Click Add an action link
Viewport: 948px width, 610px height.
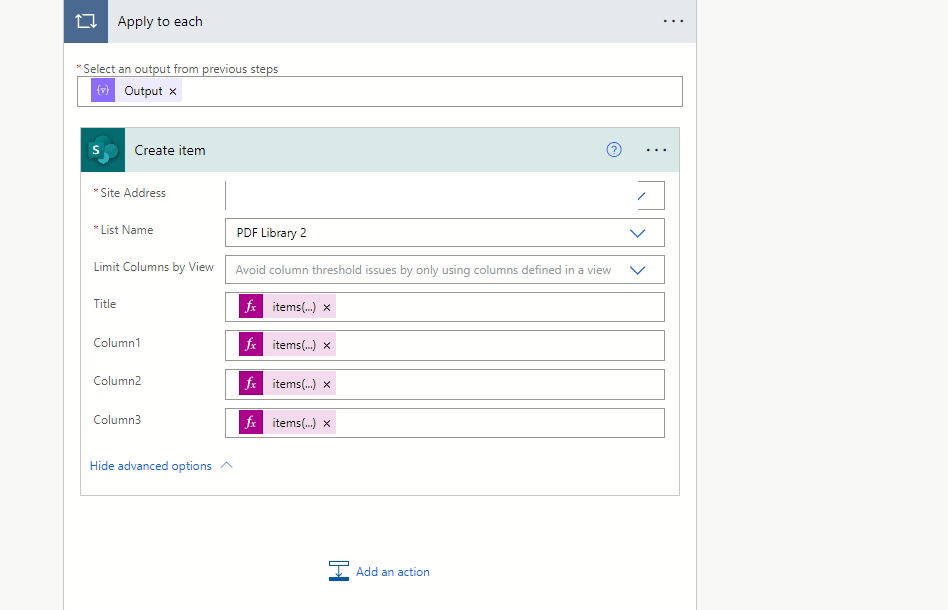click(392, 571)
